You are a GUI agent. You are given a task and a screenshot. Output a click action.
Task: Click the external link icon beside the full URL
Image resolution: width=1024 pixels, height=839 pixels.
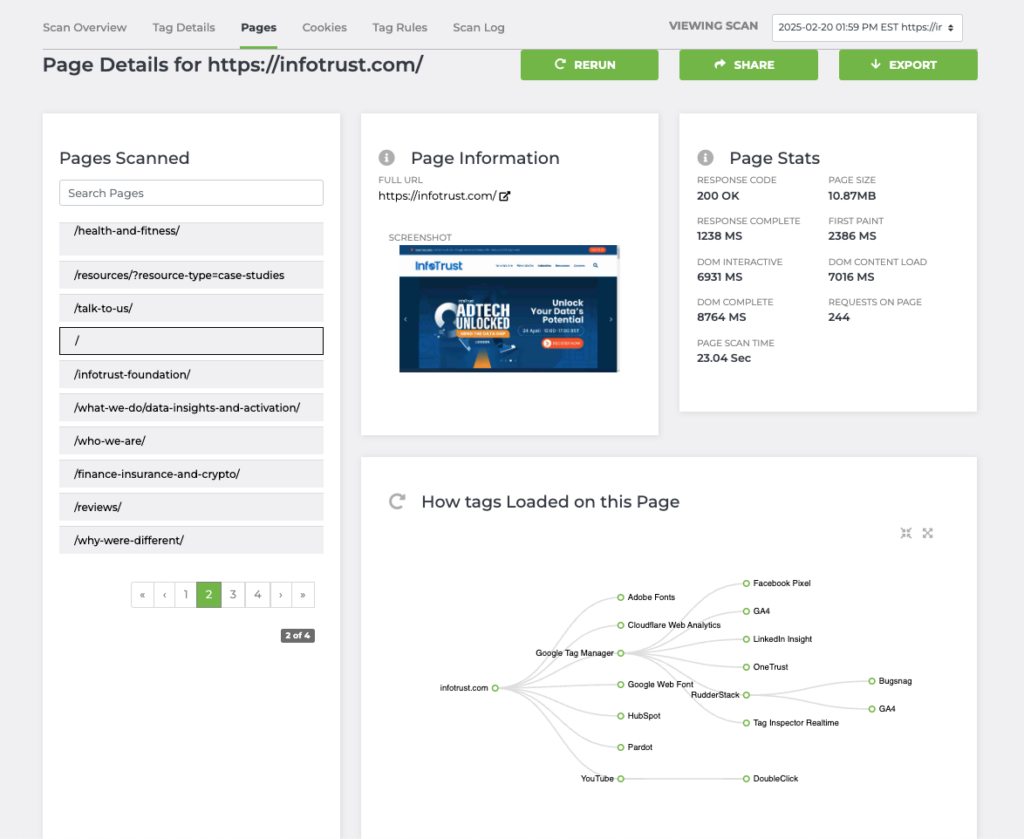tap(505, 196)
